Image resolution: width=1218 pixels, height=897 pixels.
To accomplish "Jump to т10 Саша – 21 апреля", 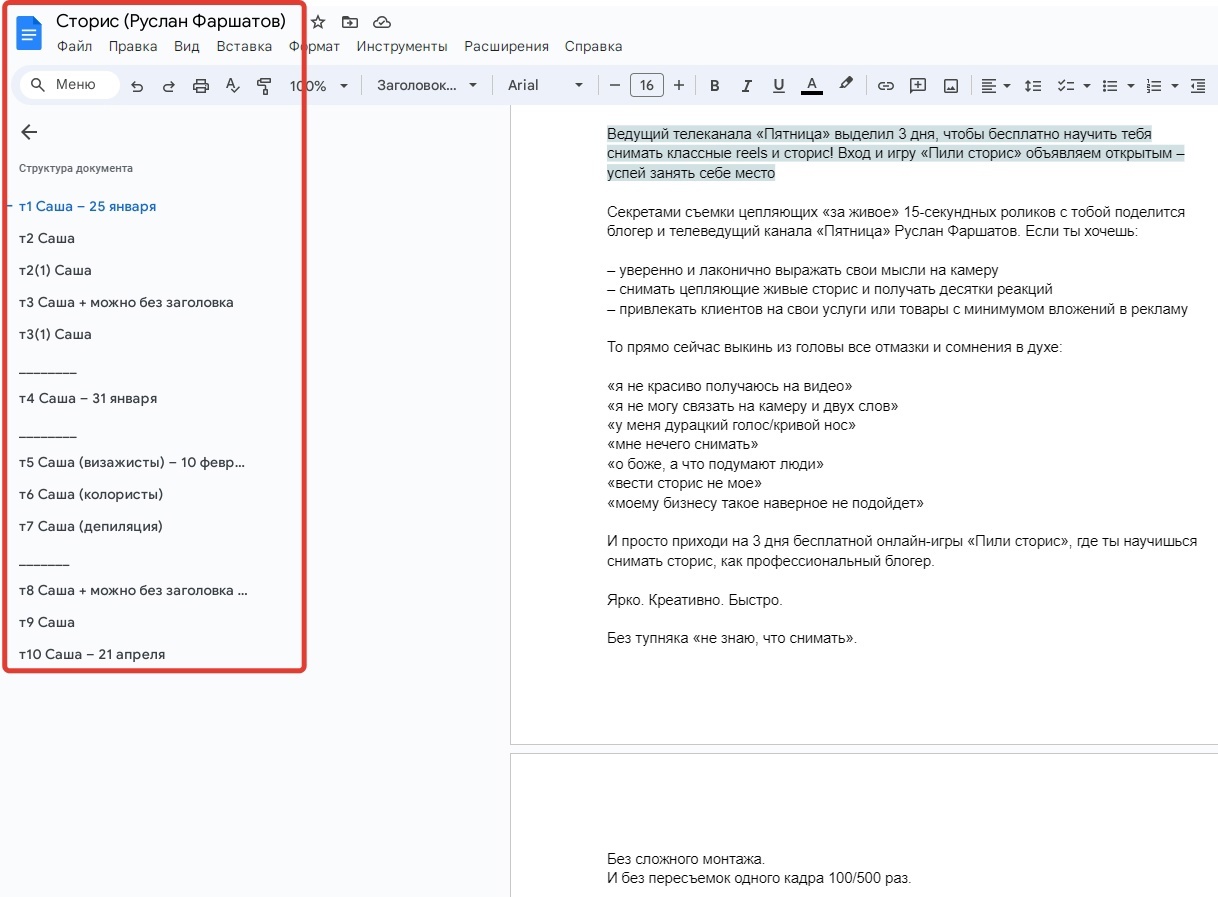I will click(92, 654).
